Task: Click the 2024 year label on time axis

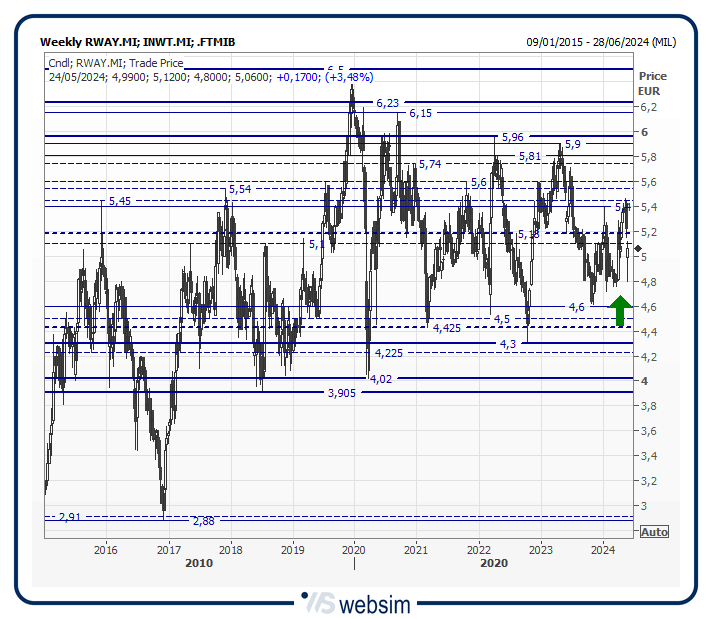Action: (603, 549)
